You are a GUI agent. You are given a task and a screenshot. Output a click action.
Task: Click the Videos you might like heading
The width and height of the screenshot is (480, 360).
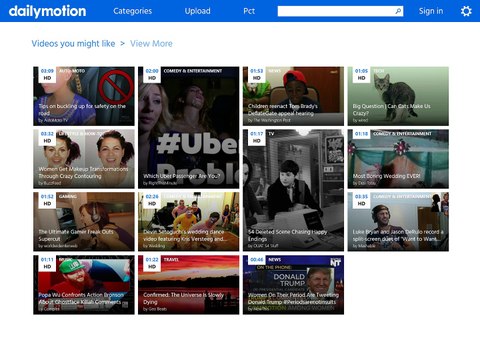pos(73,44)
